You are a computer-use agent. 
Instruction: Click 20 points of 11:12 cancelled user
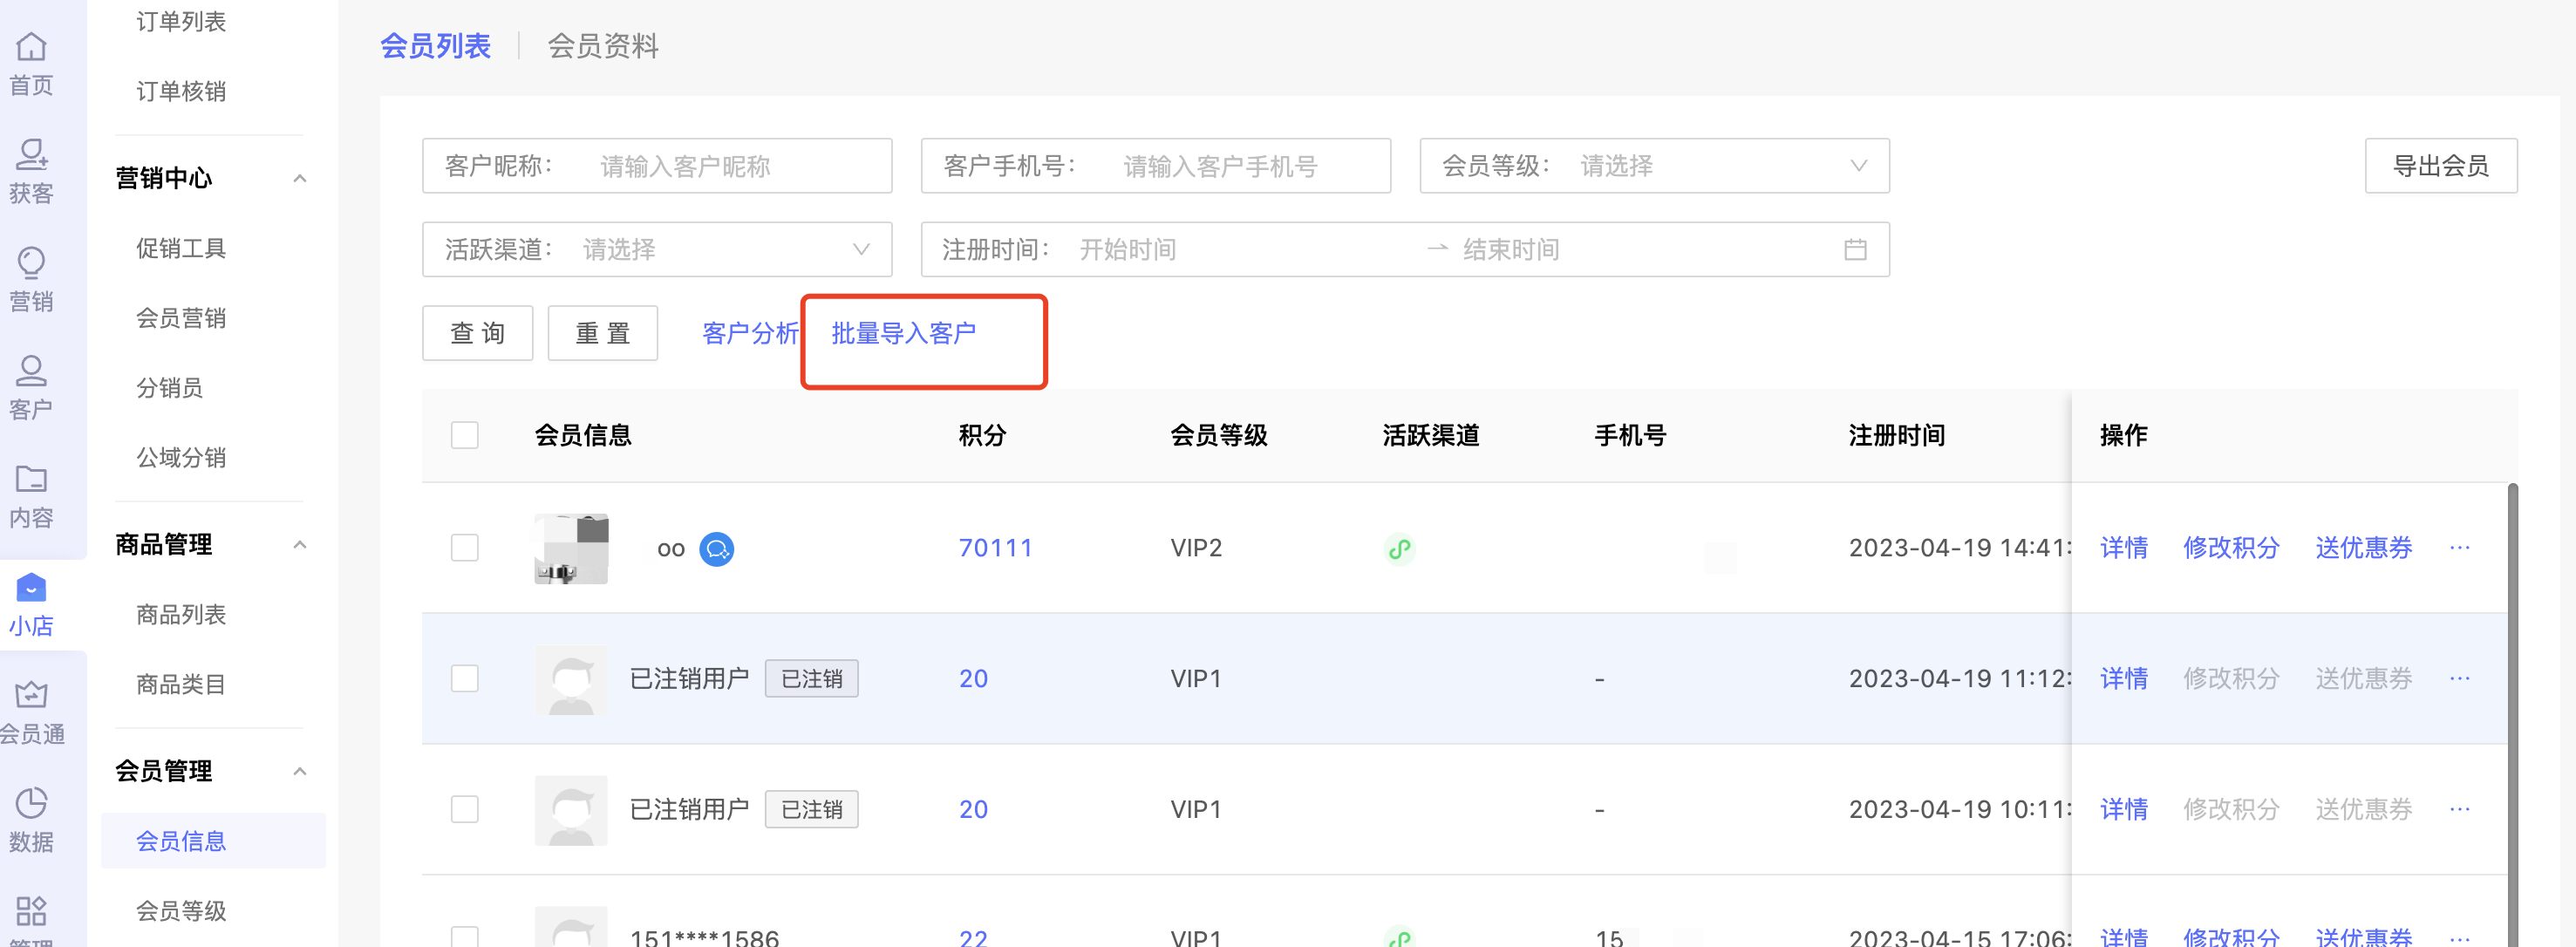point(973,678)
